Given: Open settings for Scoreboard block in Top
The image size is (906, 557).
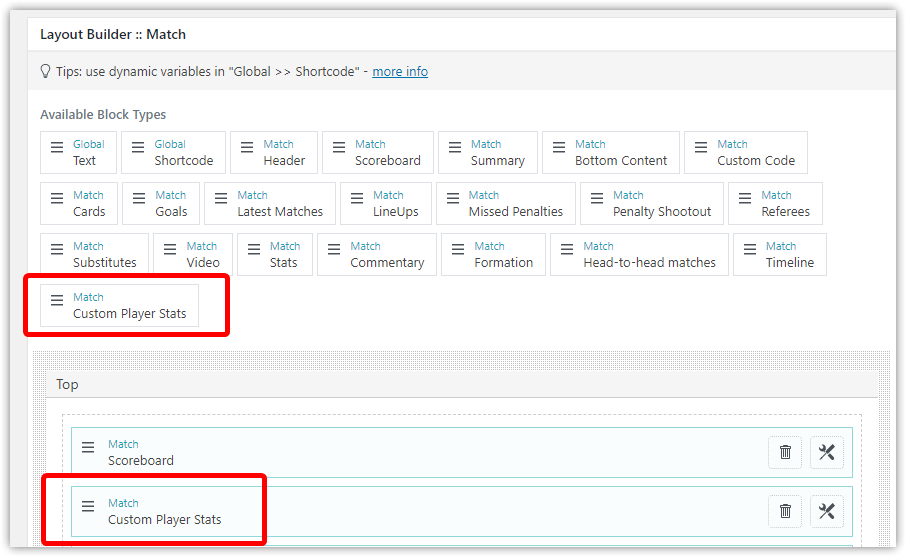Looking at the screenshot, I should (x=826, y=452).
